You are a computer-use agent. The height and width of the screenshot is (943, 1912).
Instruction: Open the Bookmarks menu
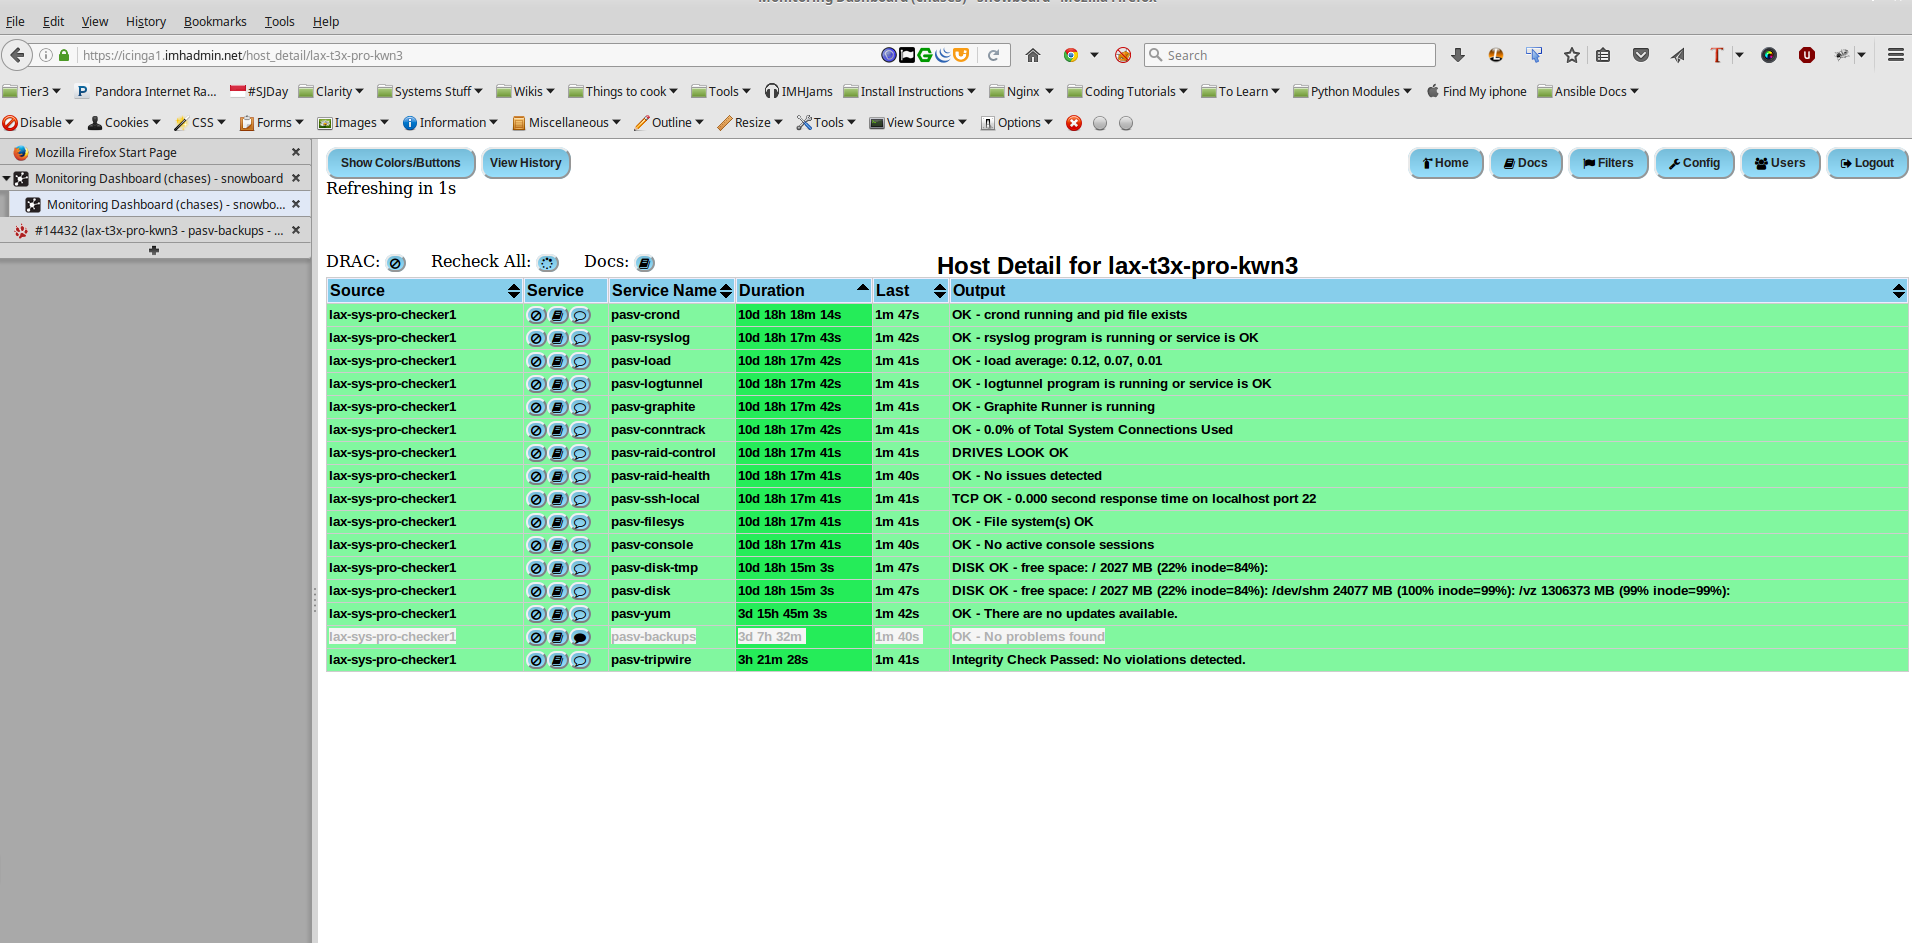tap(215, 22)
